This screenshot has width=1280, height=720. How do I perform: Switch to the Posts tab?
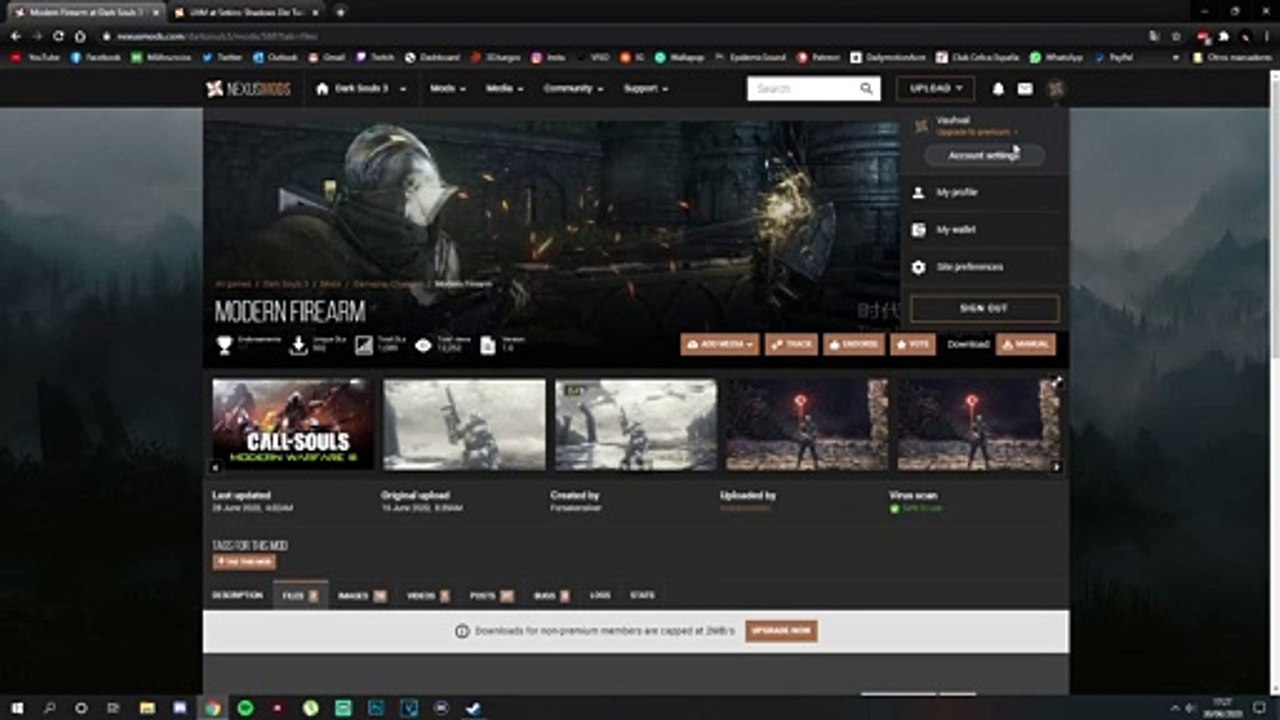point(491,596)
